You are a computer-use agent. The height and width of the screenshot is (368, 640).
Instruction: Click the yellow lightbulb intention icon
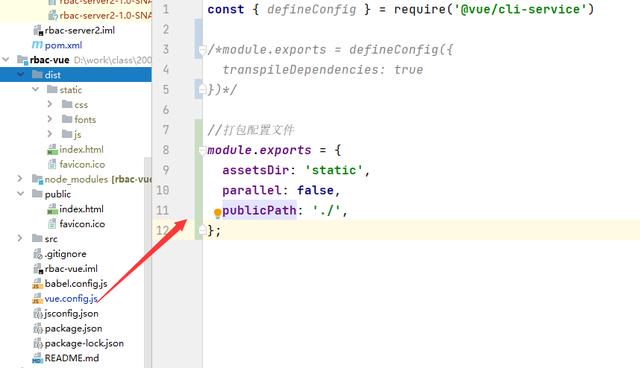[x=218, y=213]
